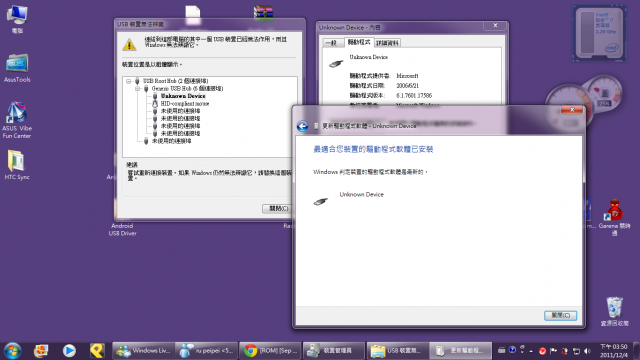This screenshot has height=360, width=640.
Task: Click the USB plug icon in Unknown Device properties
Action: click(x=336, y=64)
